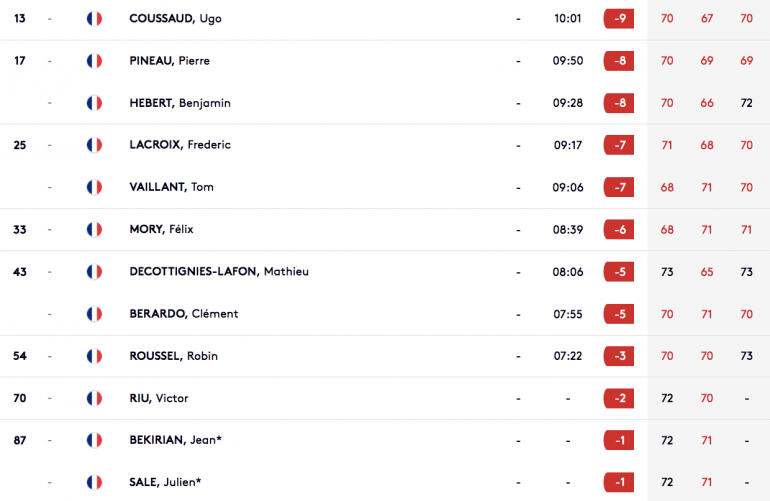Open player profile for BERARDO, Clément
Viewport: 770px width, 501px height.
coord(184,314)
